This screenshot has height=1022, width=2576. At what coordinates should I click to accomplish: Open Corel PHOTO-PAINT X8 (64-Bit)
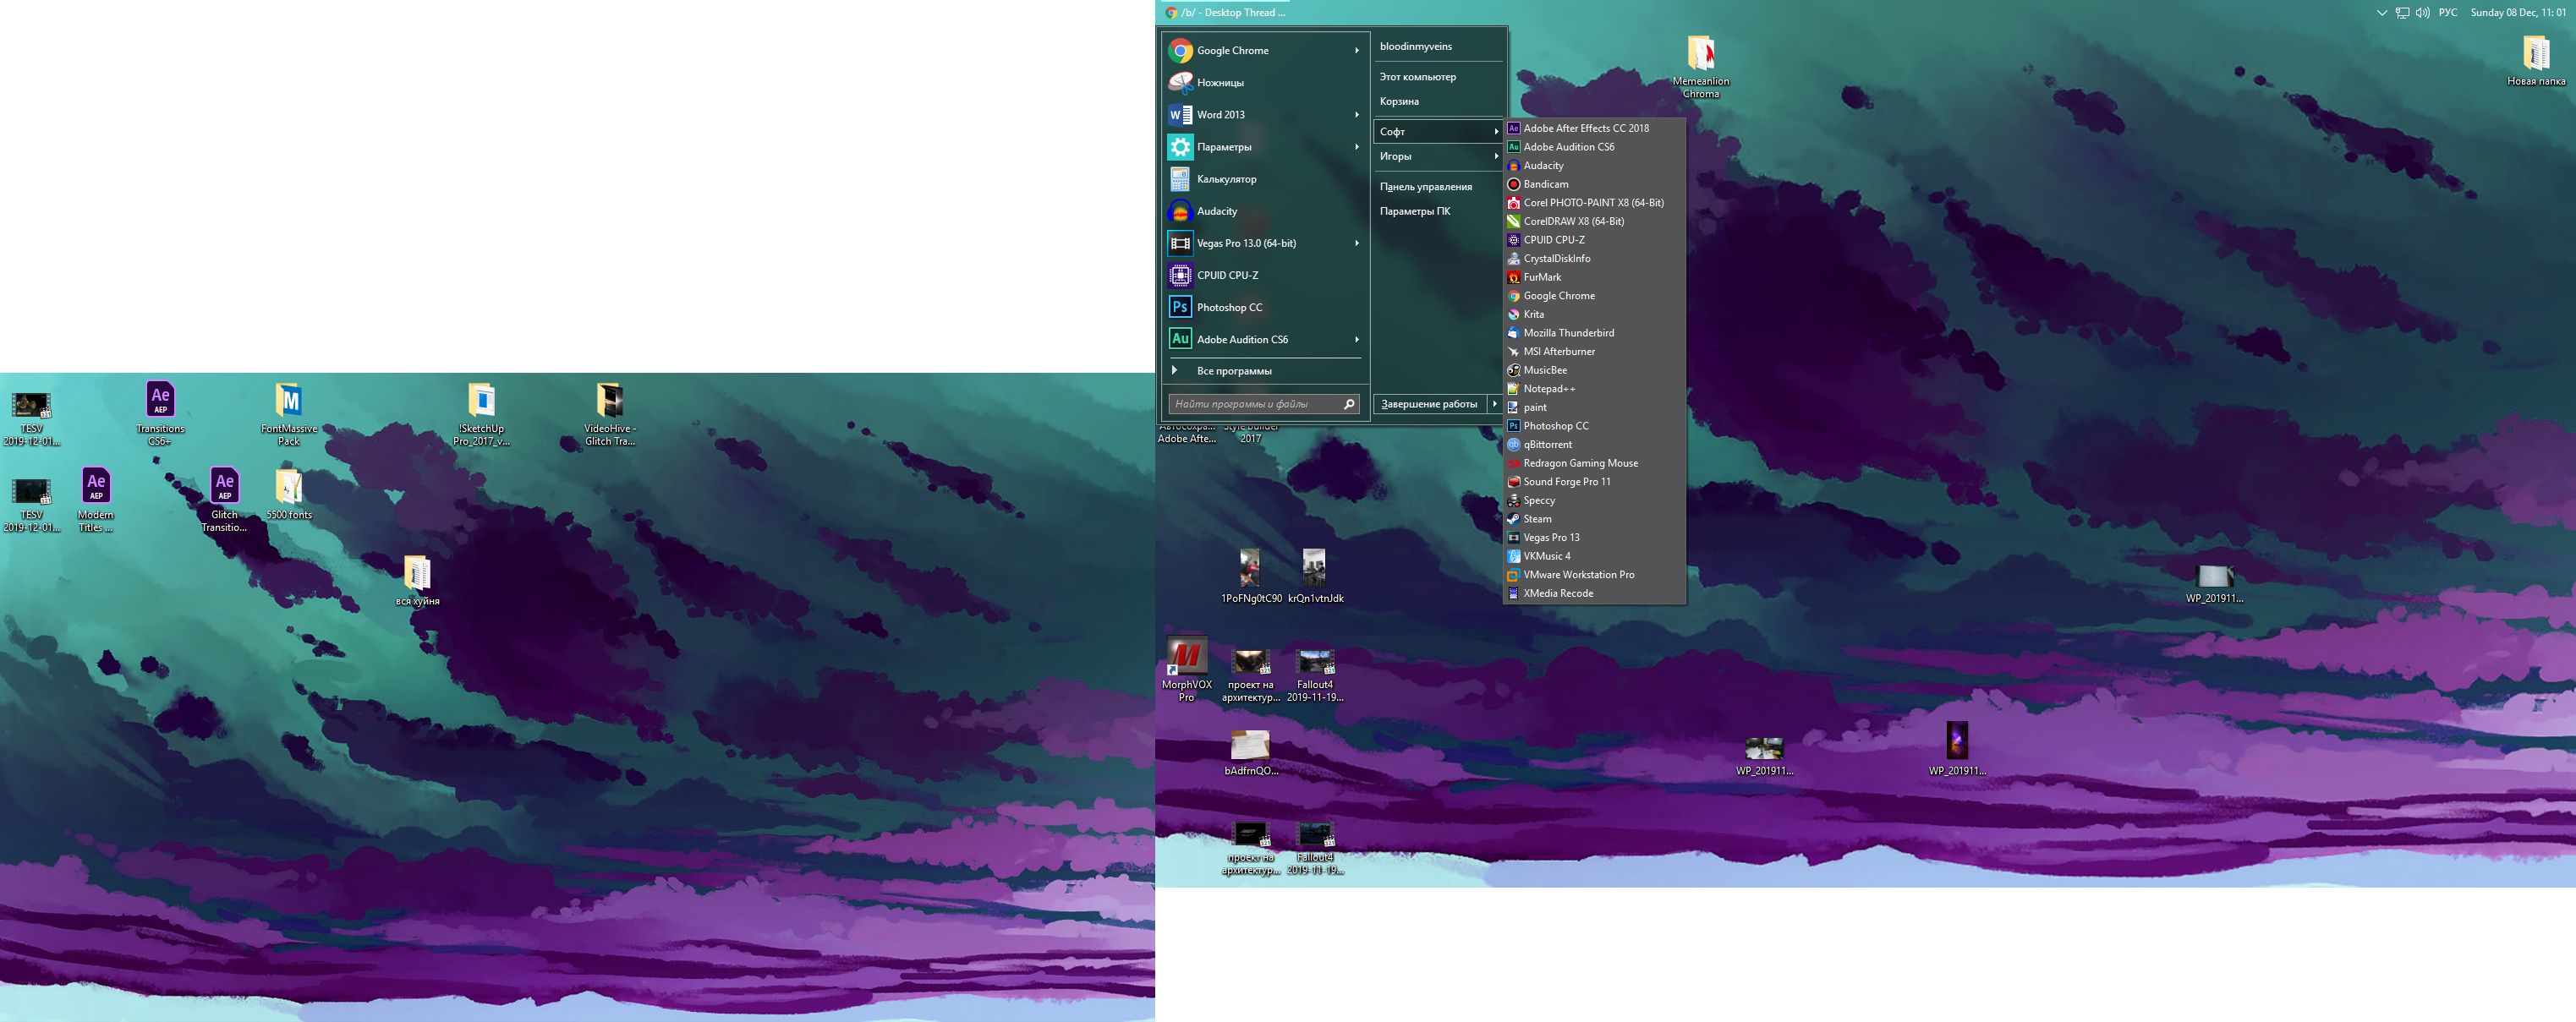tap(1595, 202)
